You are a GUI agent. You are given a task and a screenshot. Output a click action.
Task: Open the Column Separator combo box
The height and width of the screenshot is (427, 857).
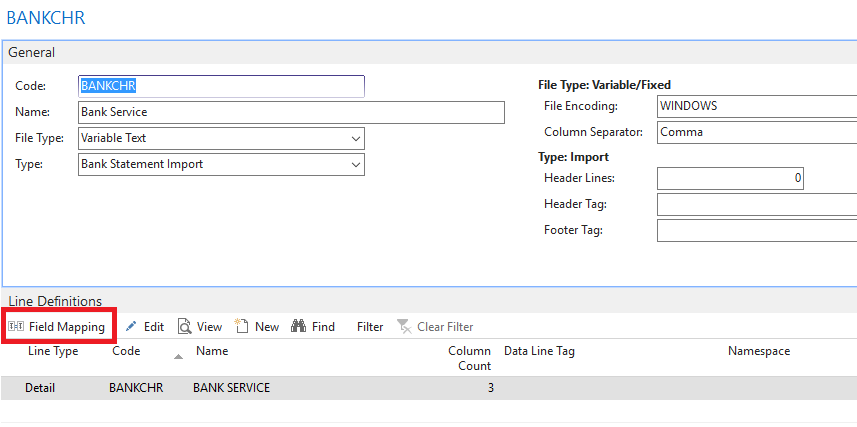(x=757, y=132)
